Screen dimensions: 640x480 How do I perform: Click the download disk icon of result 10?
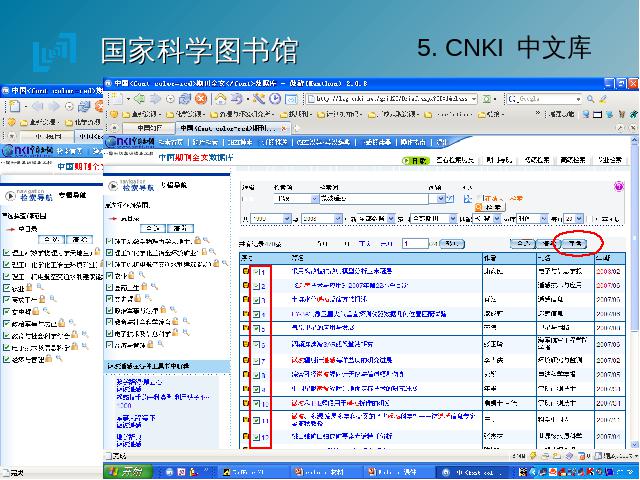pos(245,403)
